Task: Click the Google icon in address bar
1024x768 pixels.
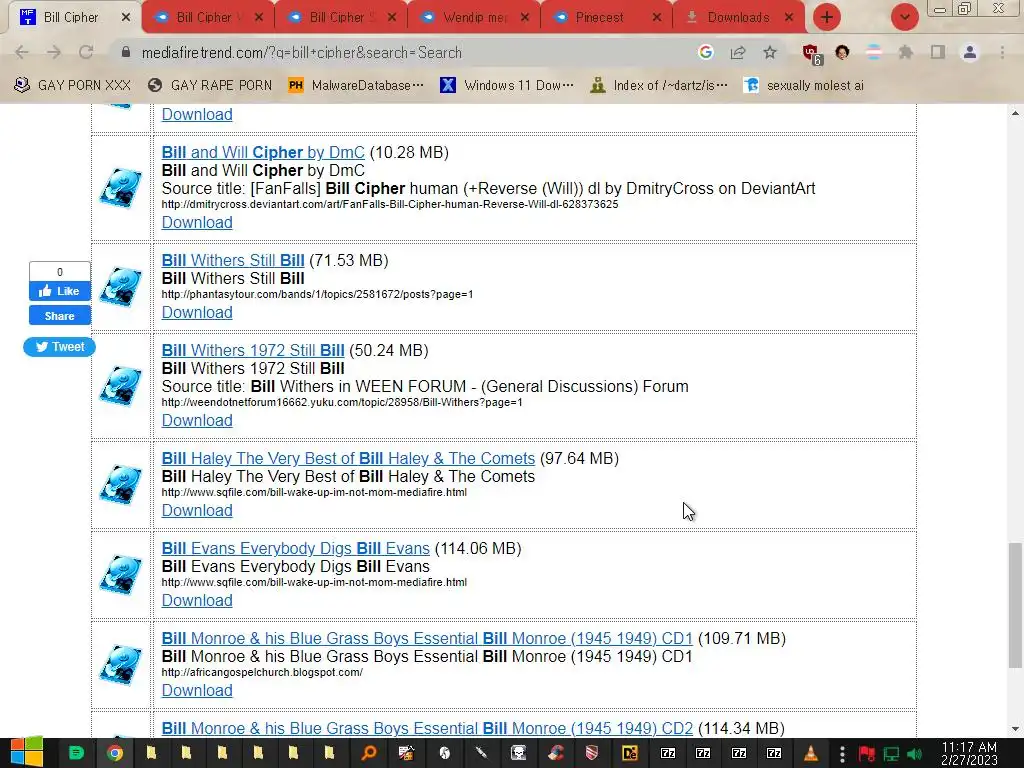Action: tap(705, 52)
